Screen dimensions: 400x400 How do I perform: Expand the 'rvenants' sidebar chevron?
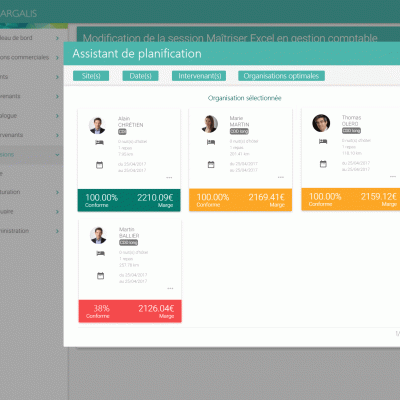(57, 135)
